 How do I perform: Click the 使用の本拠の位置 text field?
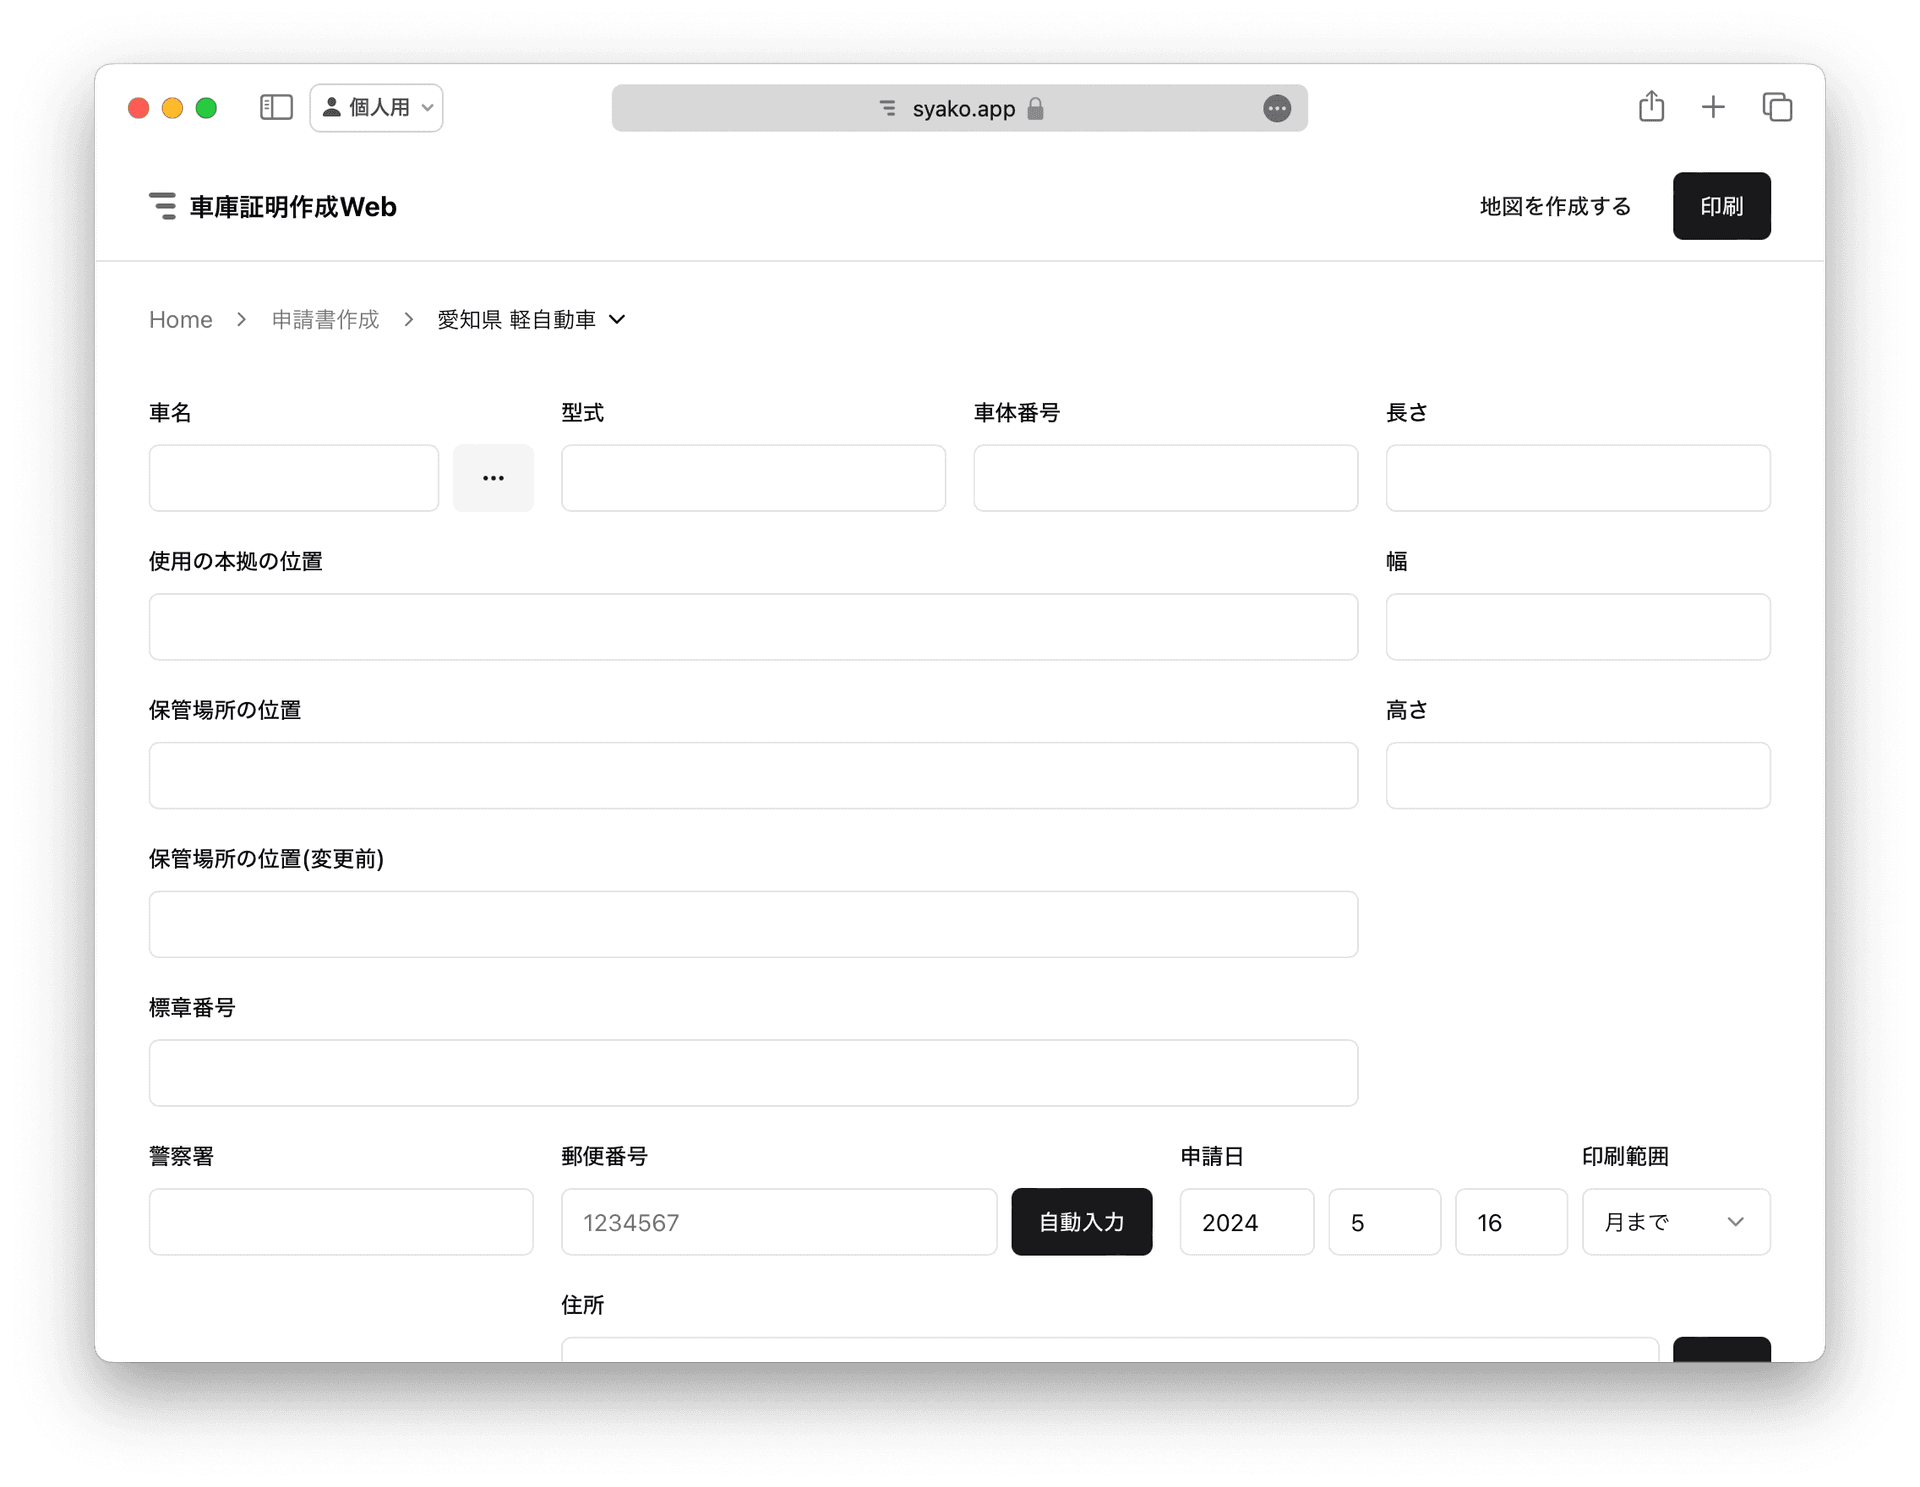(753, 627)
